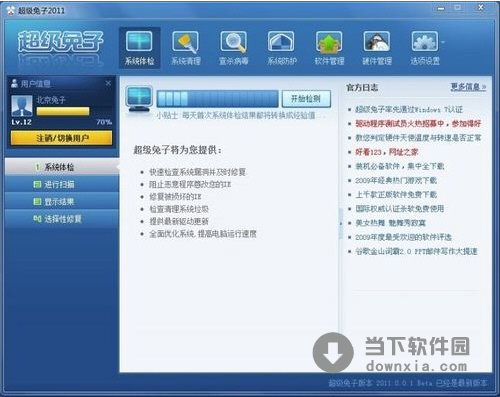The height and width of the screenshot is (397, 500).
Task: Click the yellow user level progress bar
Action: (63, 111)
